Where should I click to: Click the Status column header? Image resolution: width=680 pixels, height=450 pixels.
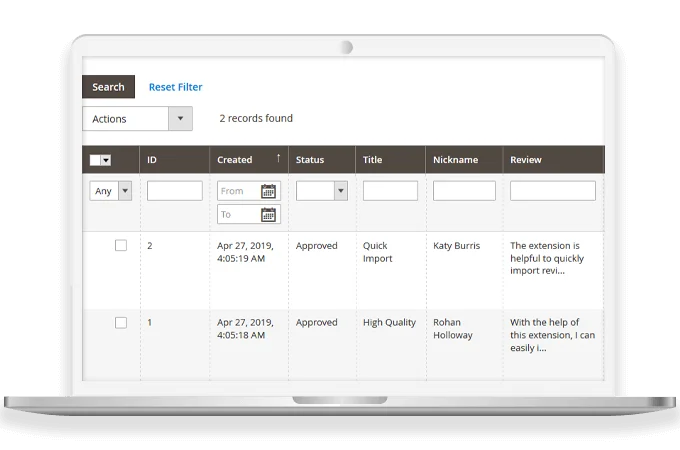(310, 160)
